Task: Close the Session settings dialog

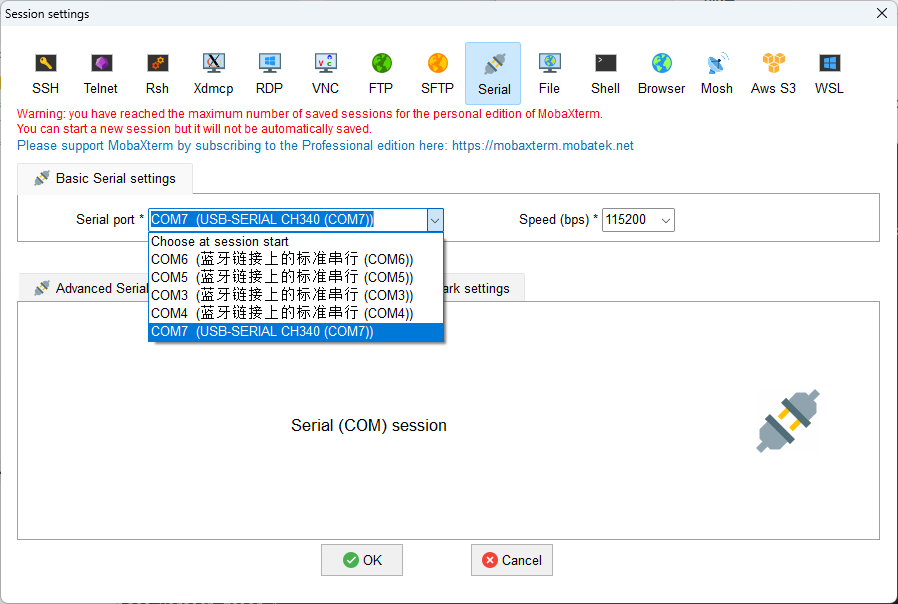Action: (x=882, y=13)
